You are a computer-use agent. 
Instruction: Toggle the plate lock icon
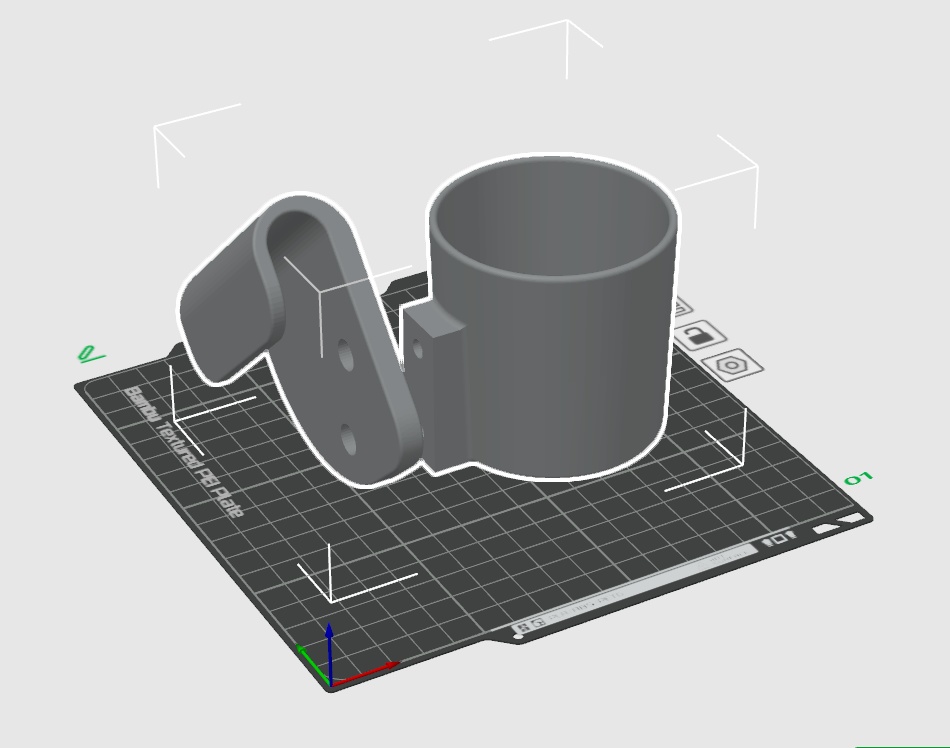pyautogui.click(x=702, y=334)
